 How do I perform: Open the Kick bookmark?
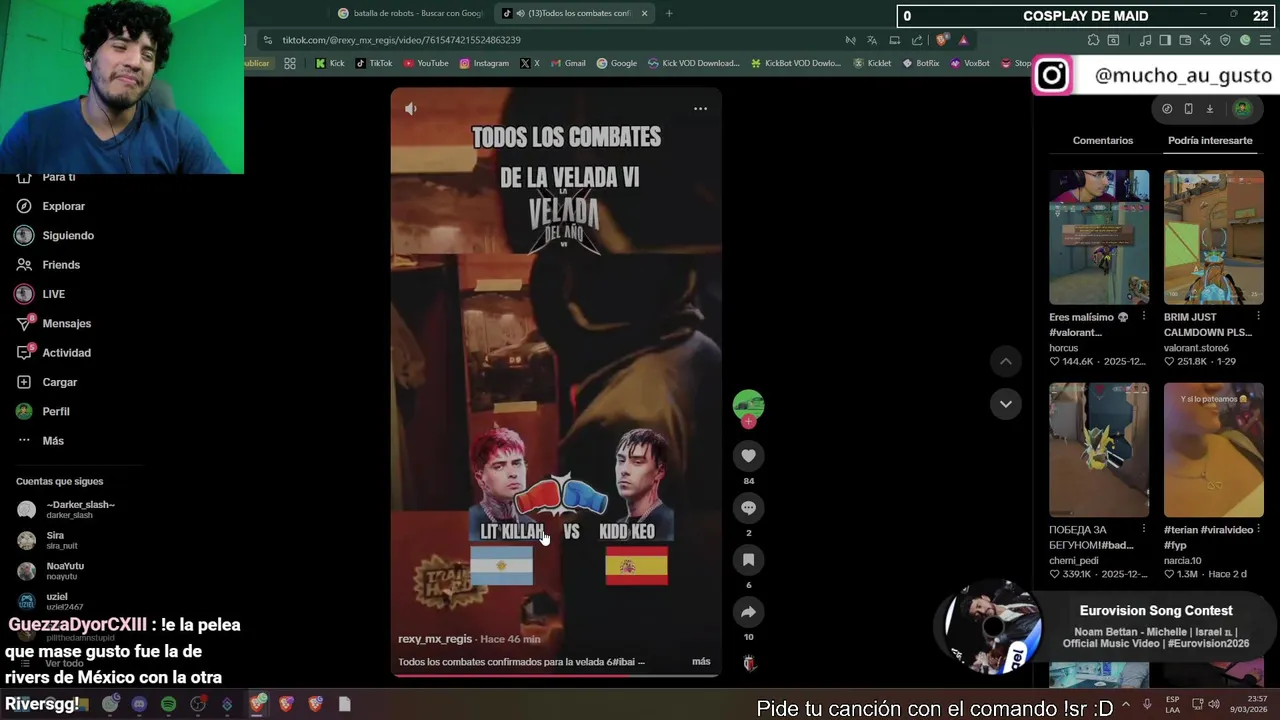click(x=330, y=63)
